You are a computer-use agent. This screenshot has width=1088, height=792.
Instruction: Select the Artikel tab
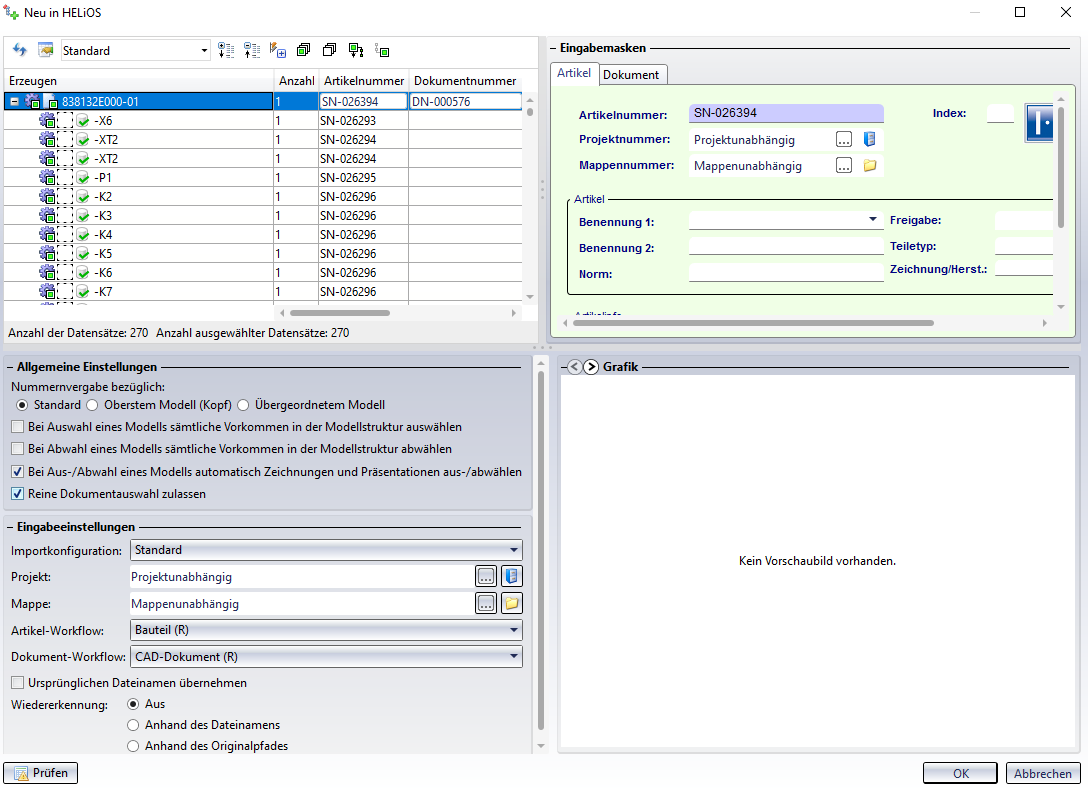click(574, 74)
